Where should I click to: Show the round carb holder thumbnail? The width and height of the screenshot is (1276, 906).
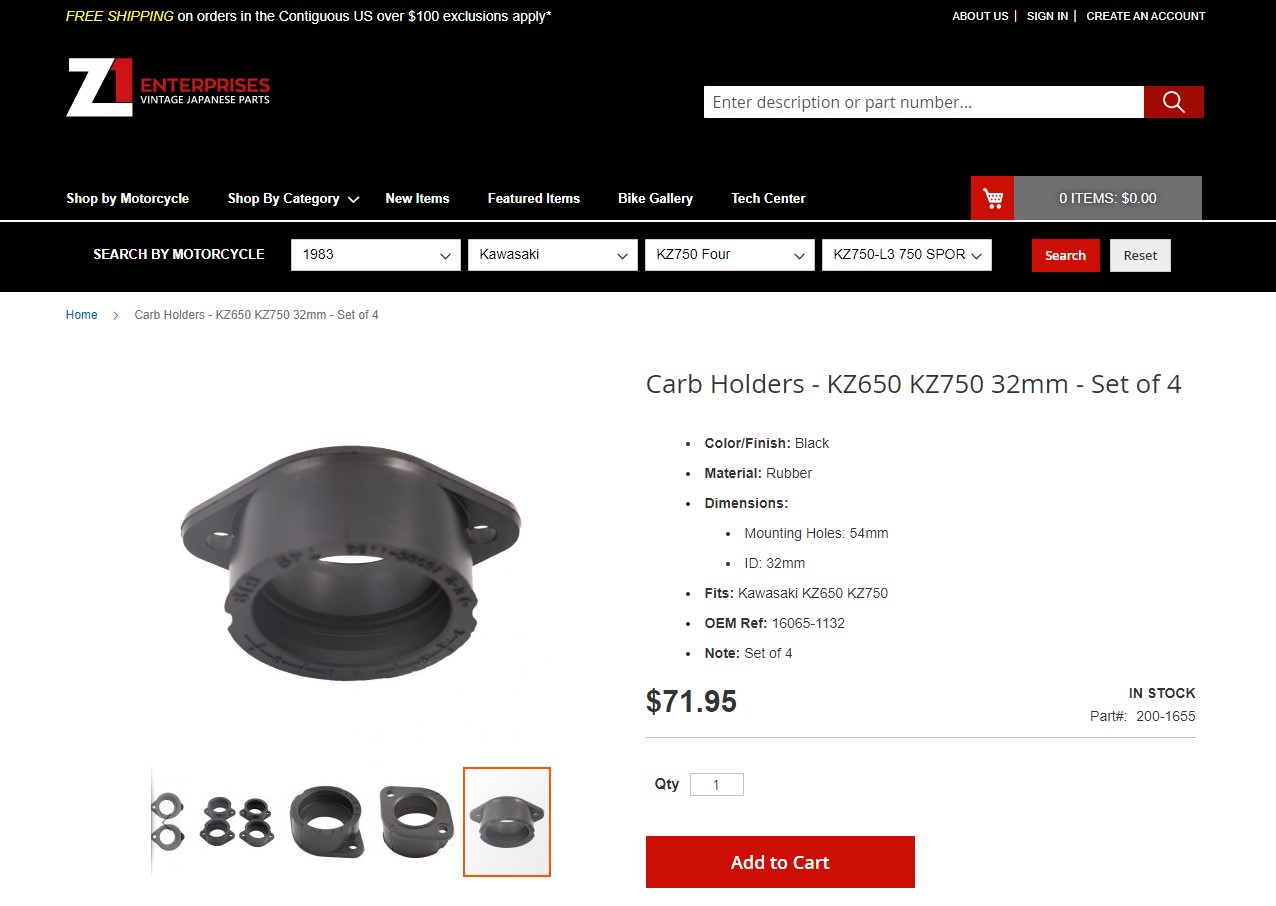(x=327, y=822)
